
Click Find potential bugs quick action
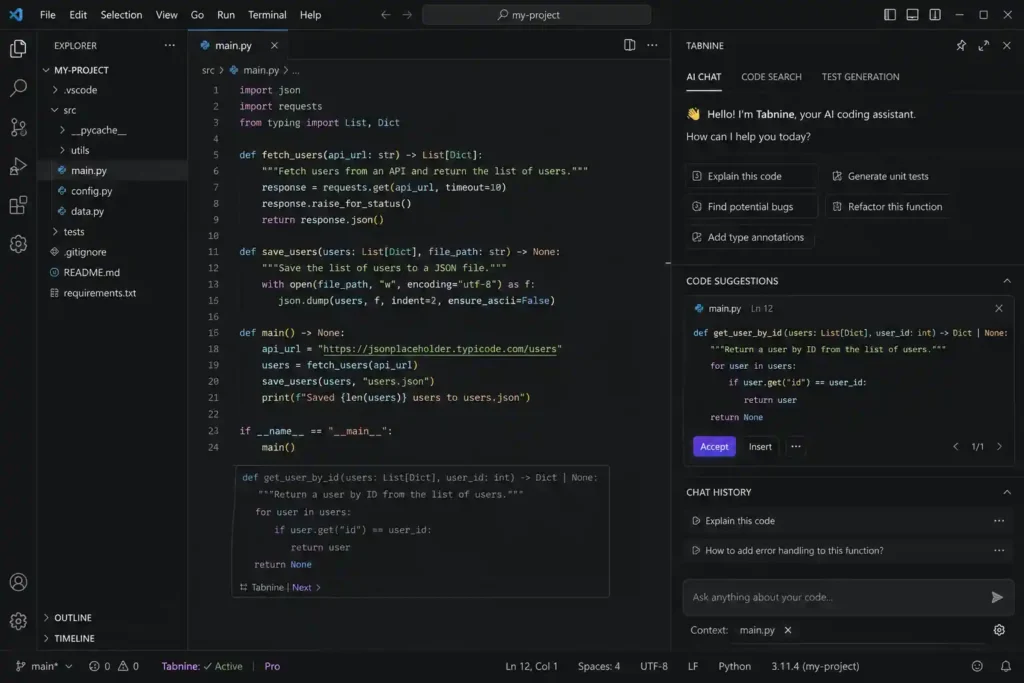(x=751, y=207)
